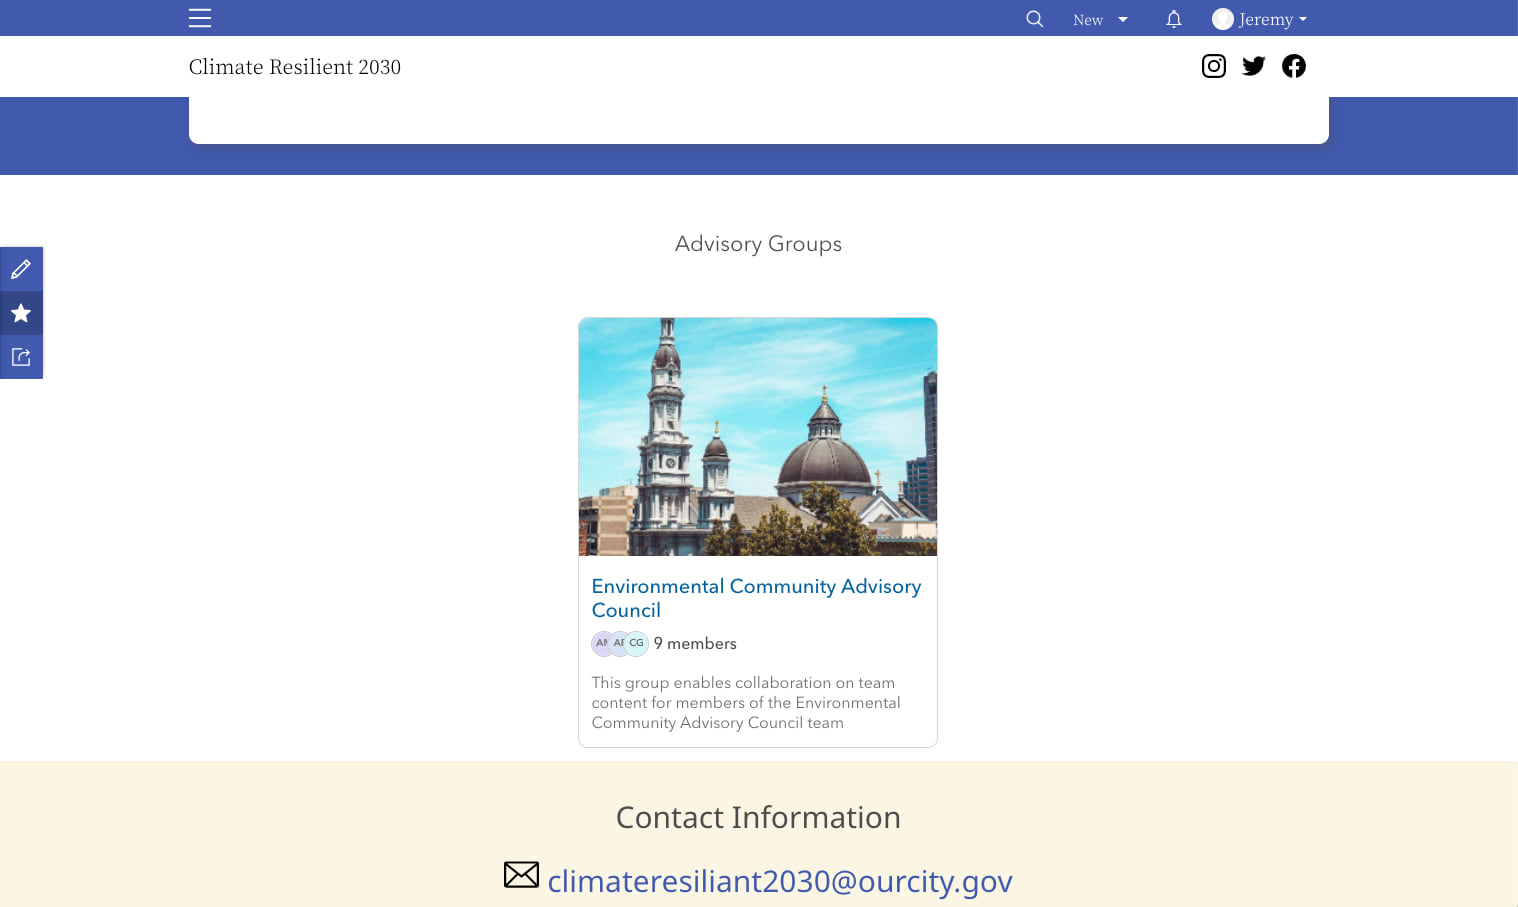Click the Advisory Groups heading

tap(758, 244)
